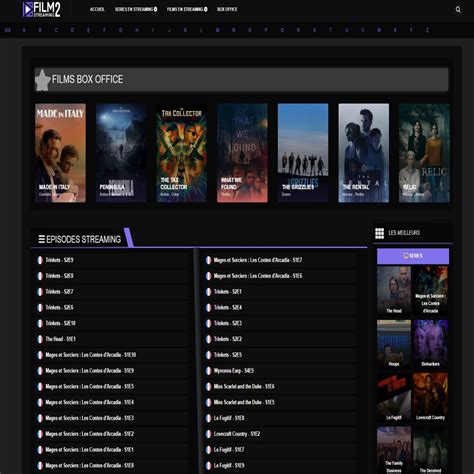Image resolution: width=474 pixels, height=474 pixels.
Task: Open Lovecraft Country sidebar thumbnail
Action: [x=430, y=397]
